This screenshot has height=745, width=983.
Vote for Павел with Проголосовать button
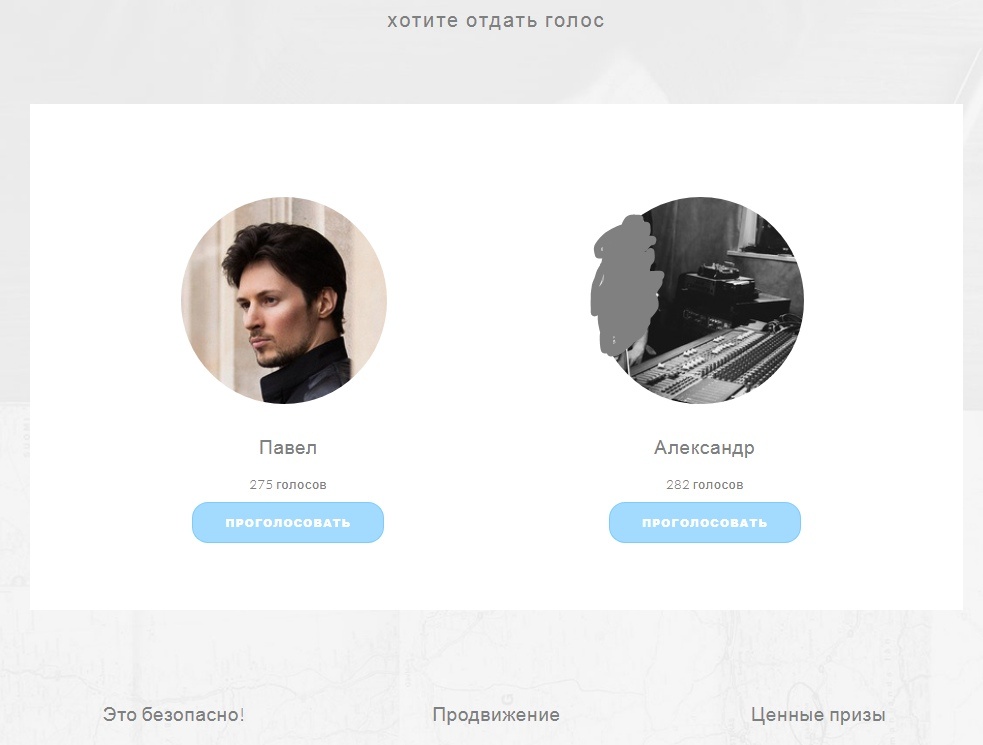pos(288,522)
